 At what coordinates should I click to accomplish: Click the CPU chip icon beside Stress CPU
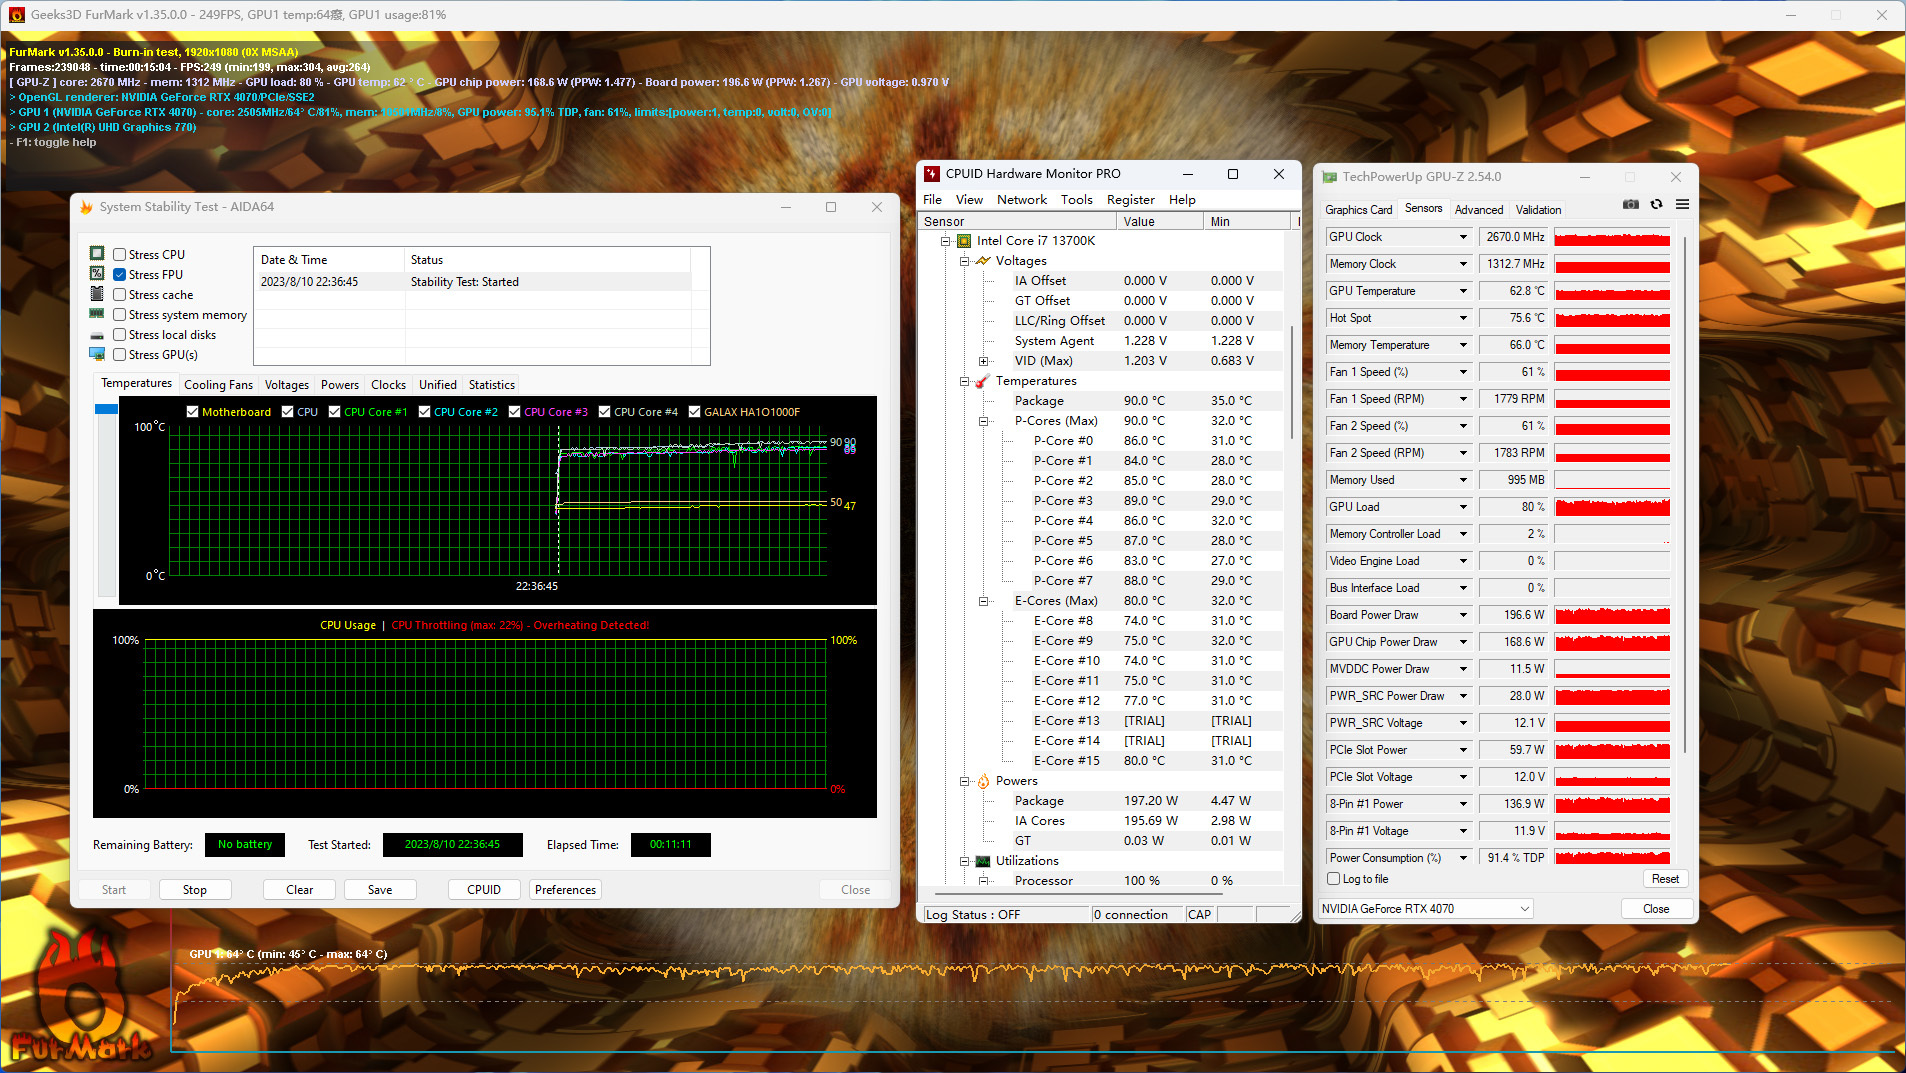tap(97, 254)
